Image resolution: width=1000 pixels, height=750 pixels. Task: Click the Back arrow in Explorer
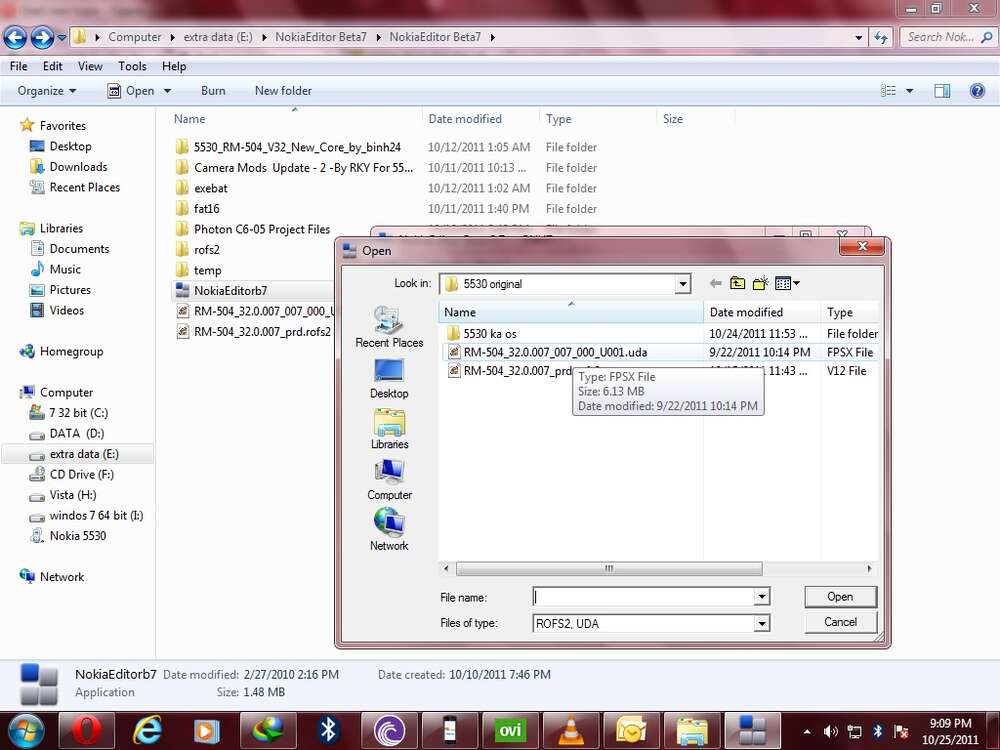click(15, 38)
